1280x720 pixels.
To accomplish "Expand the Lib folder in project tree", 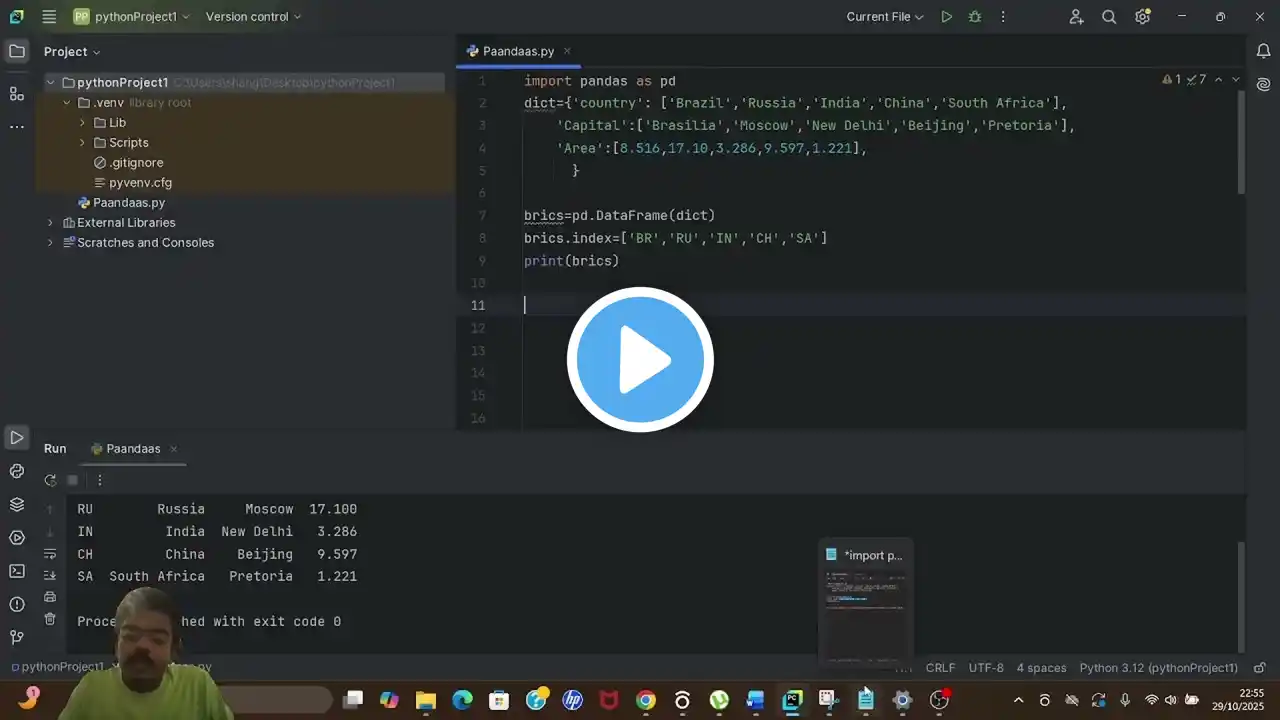I will point(83,123).
